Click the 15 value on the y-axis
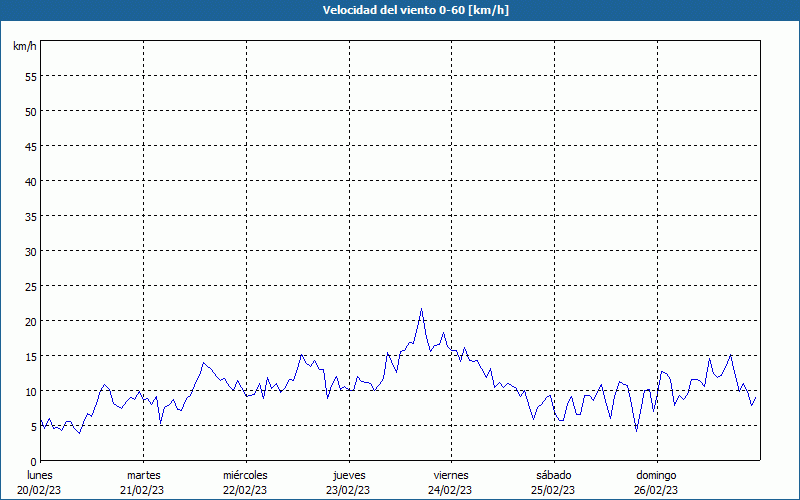Screen dimensions: 800x500 [x=31, y=357]
